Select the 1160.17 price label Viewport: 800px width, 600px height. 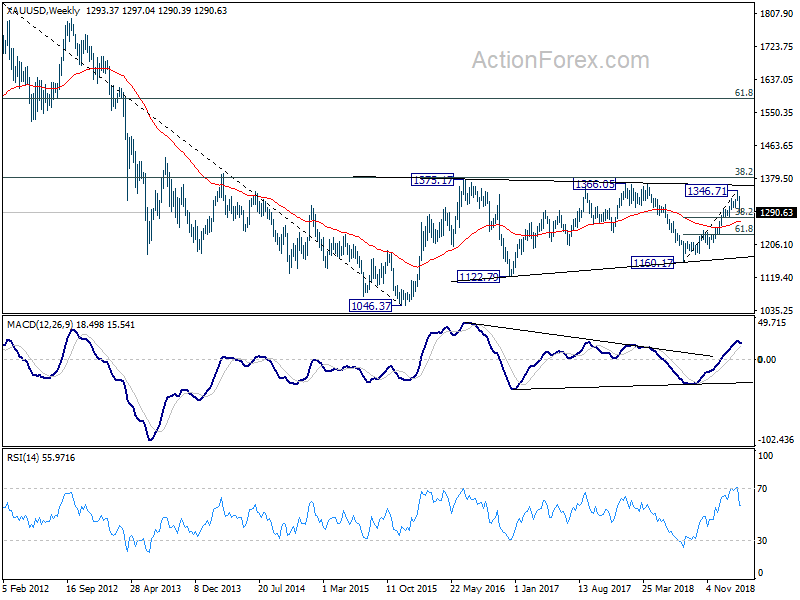(653, 263)
